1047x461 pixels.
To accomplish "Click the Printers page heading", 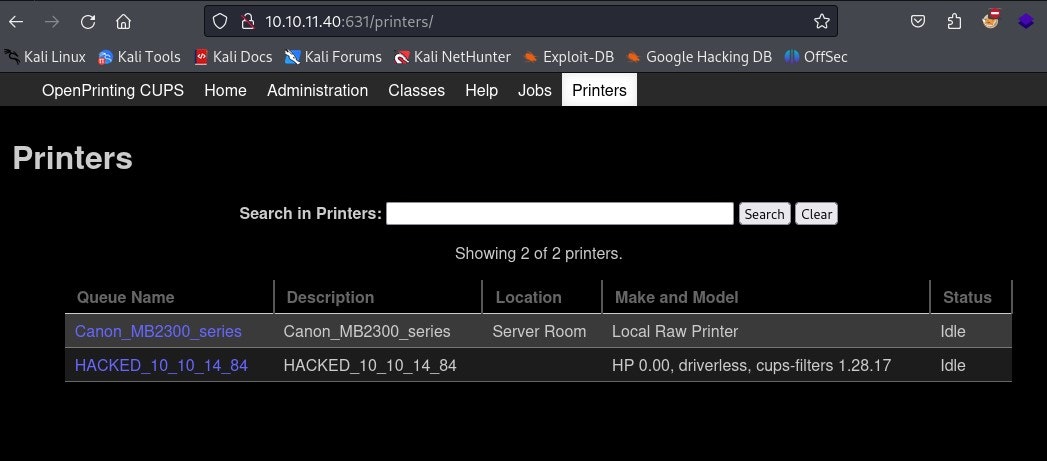I will click(x=73, y=158).
